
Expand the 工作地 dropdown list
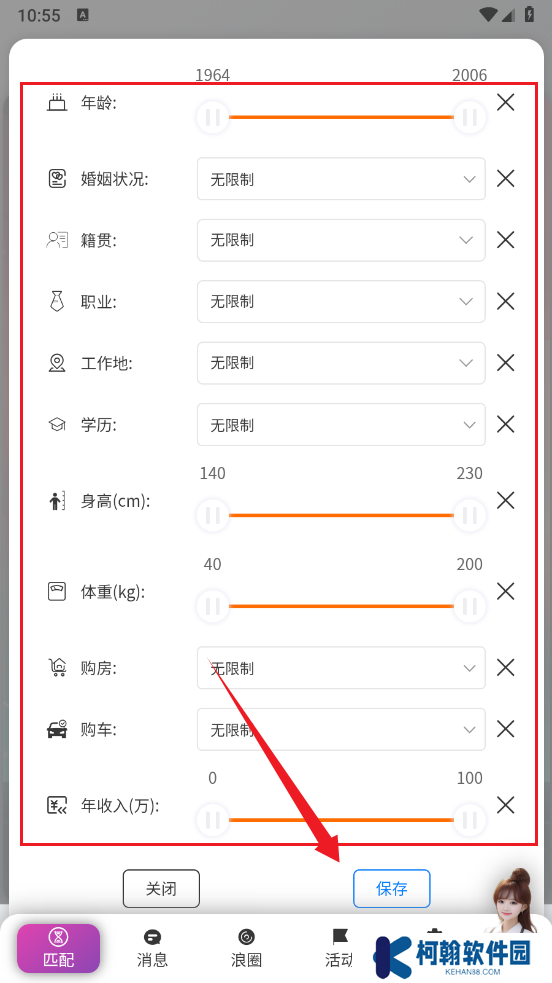pyautogui.click(x=341, y=363)
